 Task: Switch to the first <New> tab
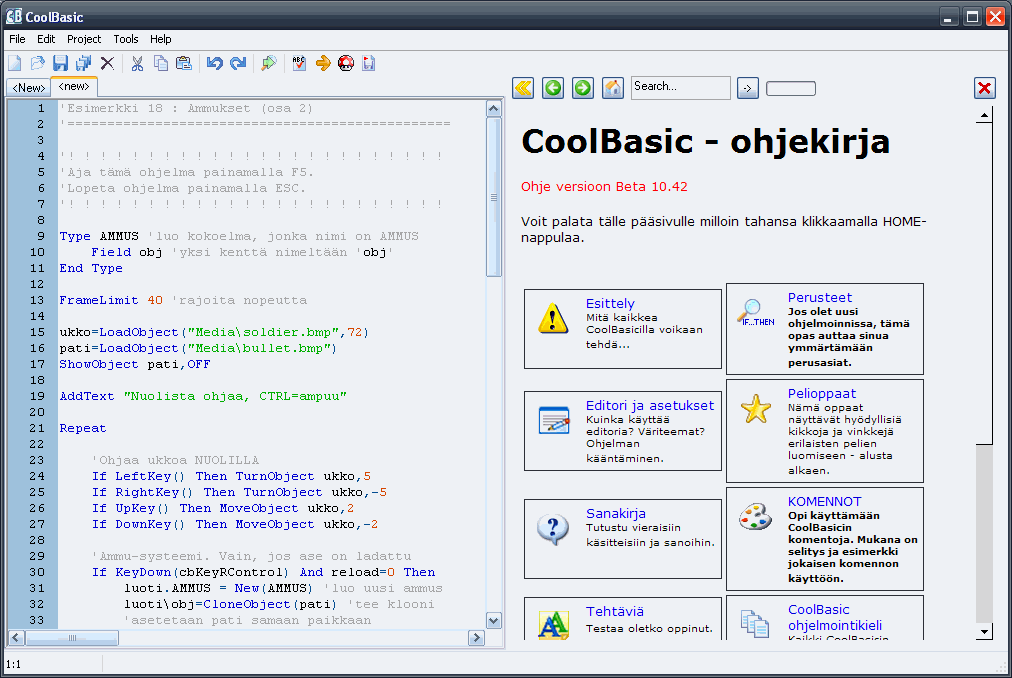point(29,87)
